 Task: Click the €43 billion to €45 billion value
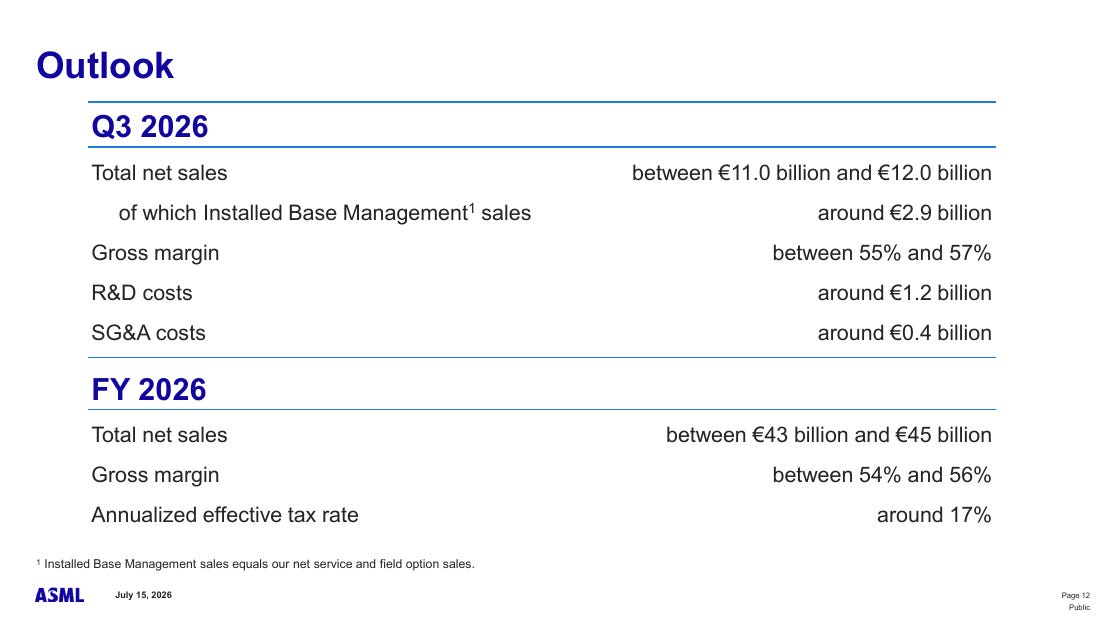[x=829, y=435]
